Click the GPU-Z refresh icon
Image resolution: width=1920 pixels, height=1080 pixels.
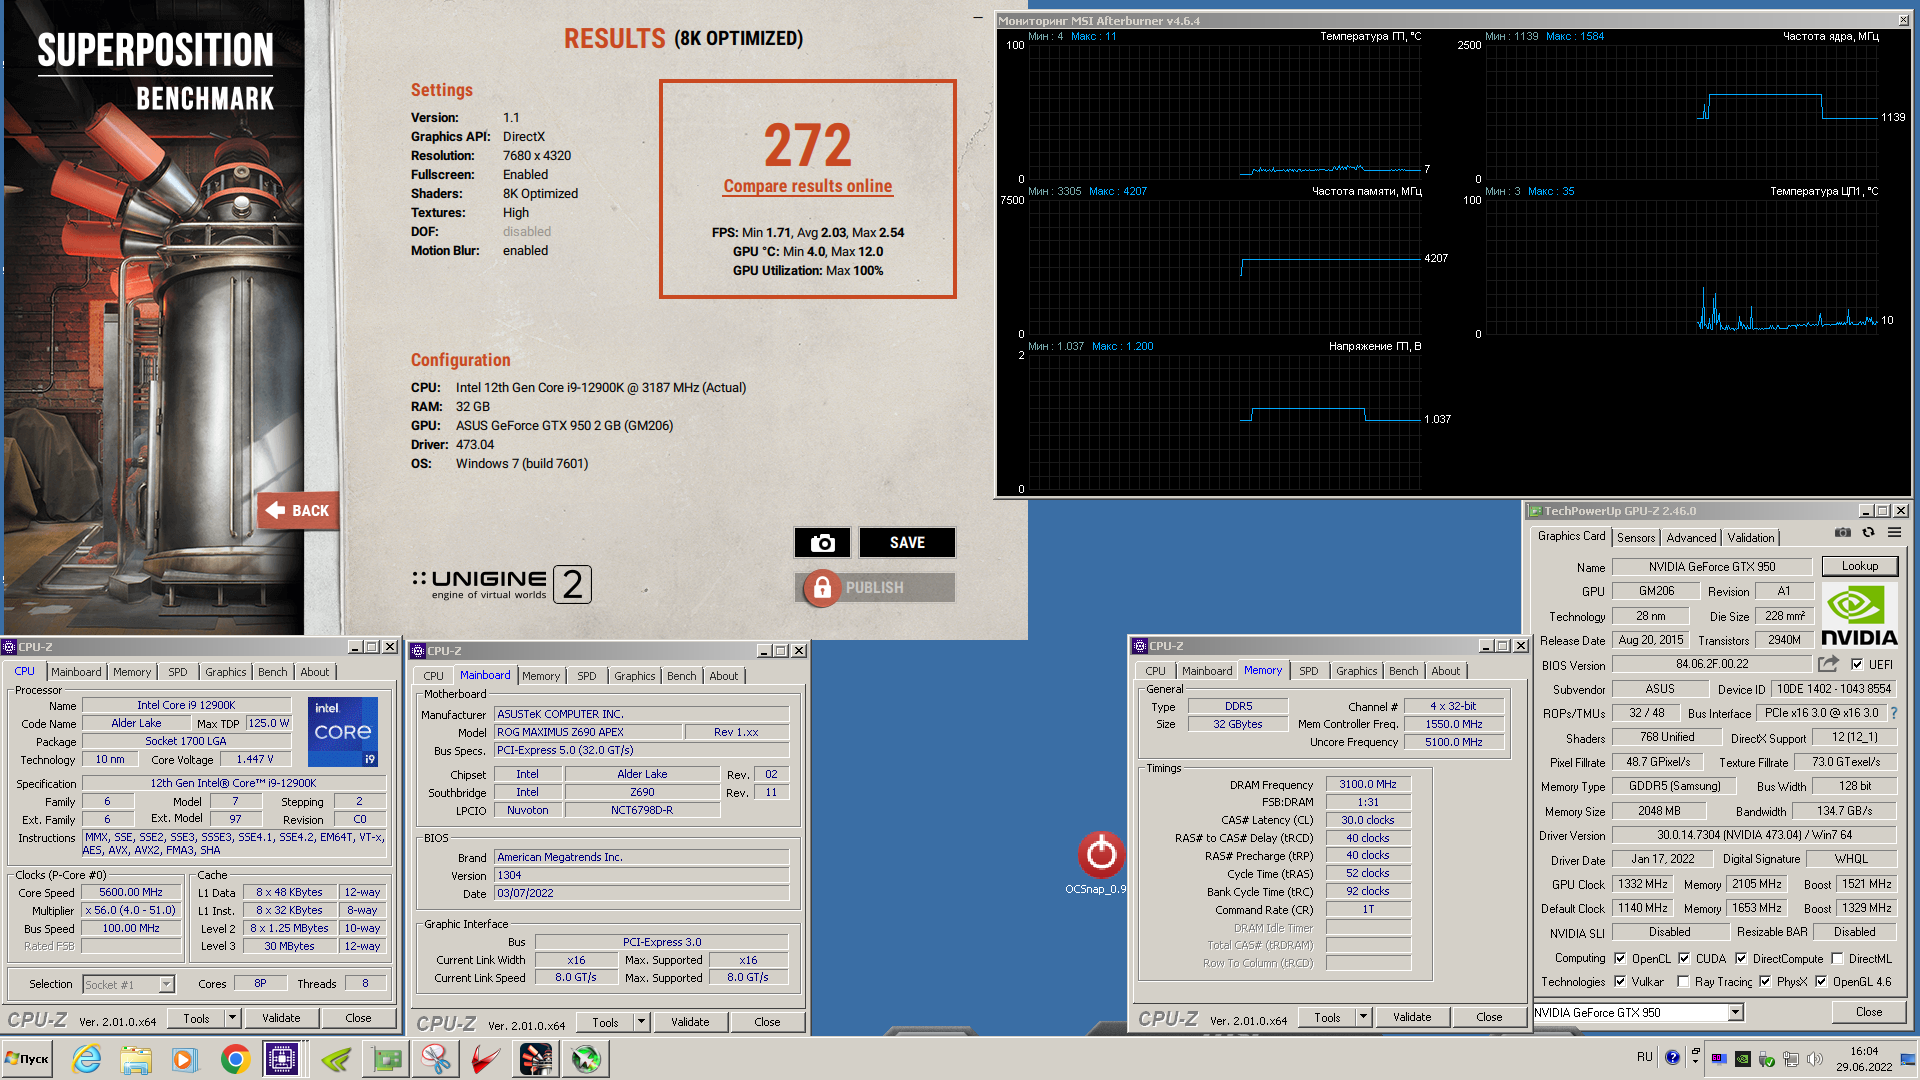1868,533
